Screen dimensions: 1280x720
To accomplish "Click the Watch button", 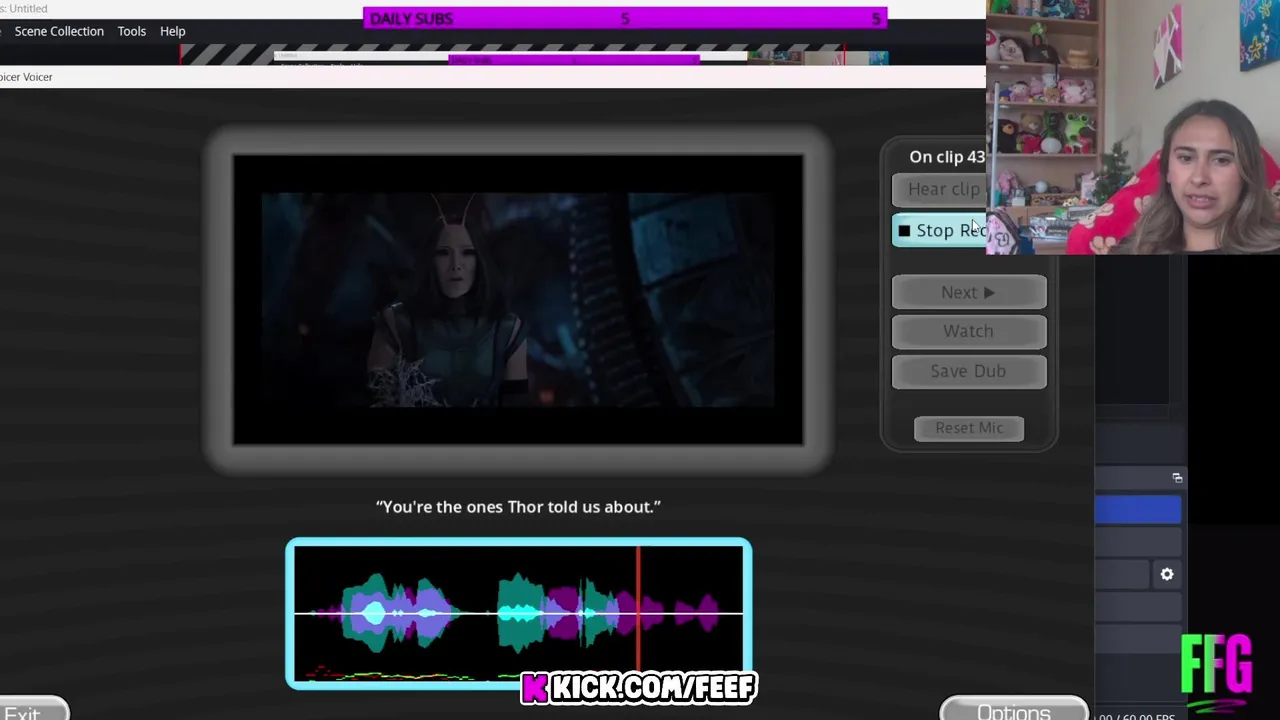I will [x=969, y=331].
